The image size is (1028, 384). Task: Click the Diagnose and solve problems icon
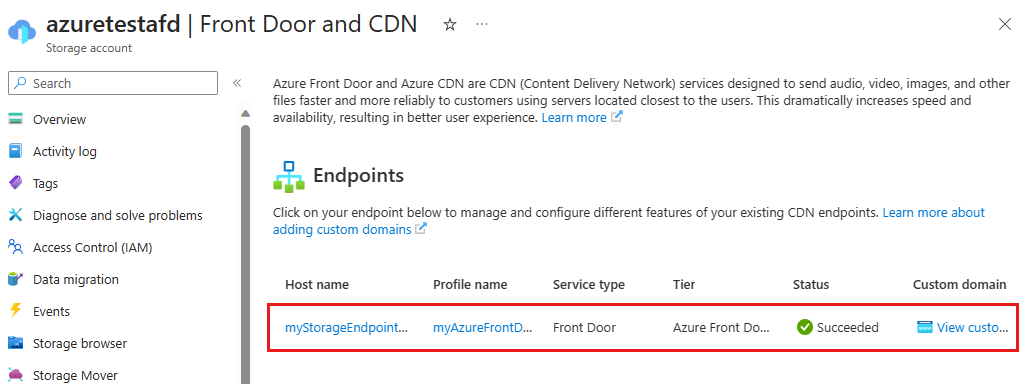coord(15,215)
